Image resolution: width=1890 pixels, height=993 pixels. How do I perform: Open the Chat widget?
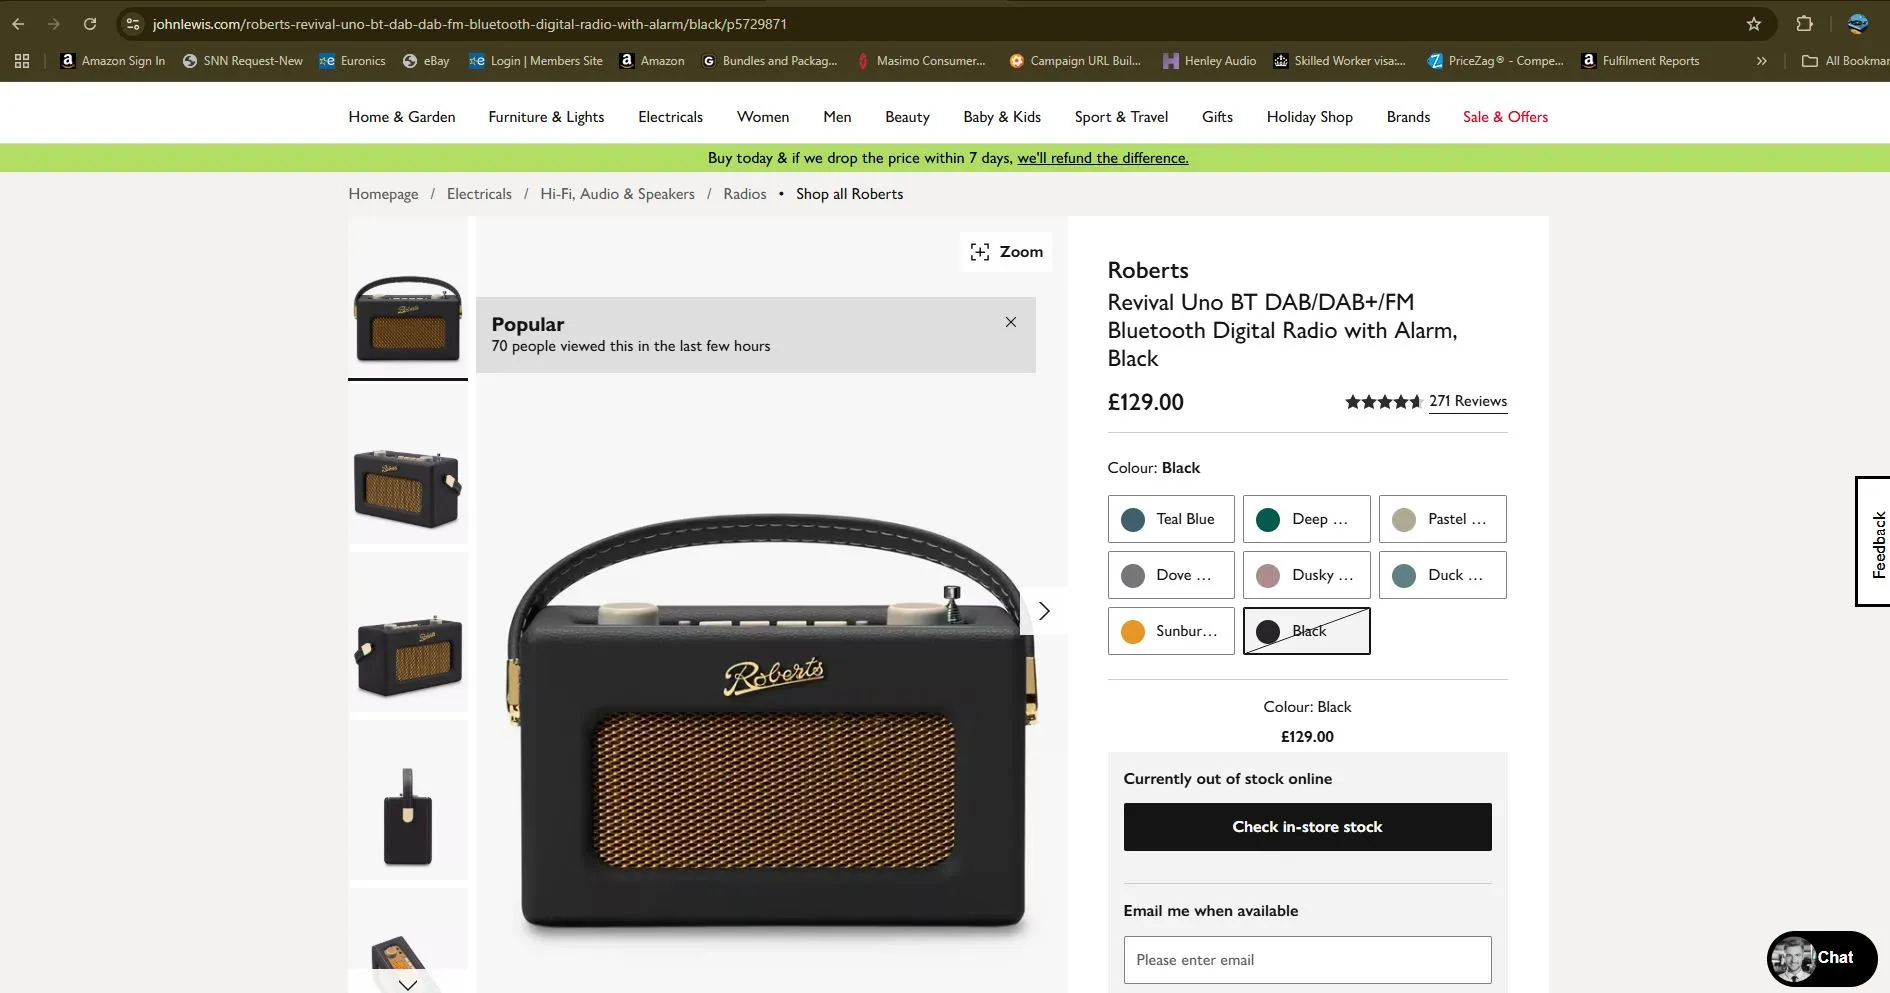tap(1821, 958)
